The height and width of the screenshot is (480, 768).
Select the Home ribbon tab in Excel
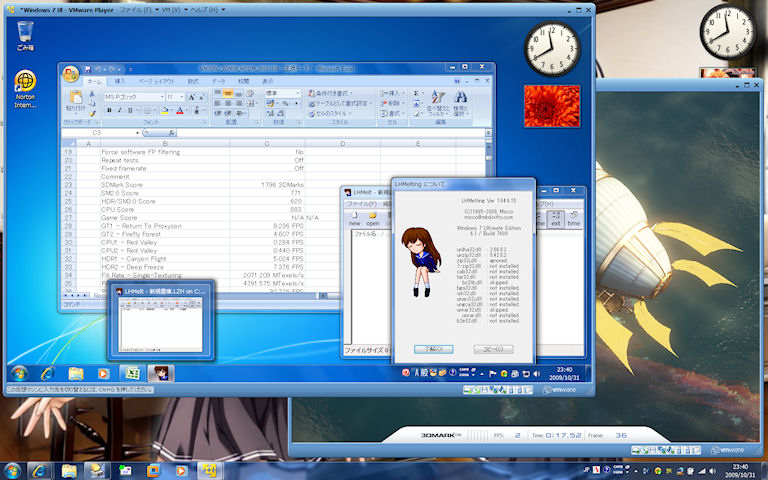(94, 81)
